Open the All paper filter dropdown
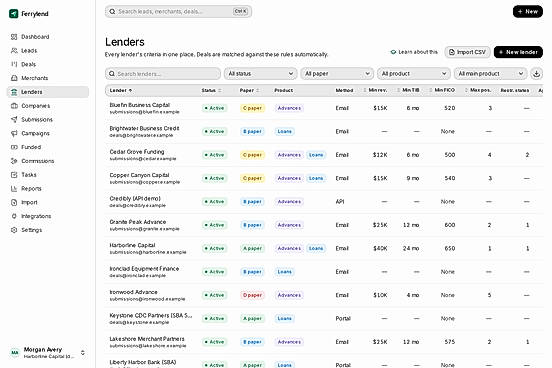 click(x=337, y=74)
